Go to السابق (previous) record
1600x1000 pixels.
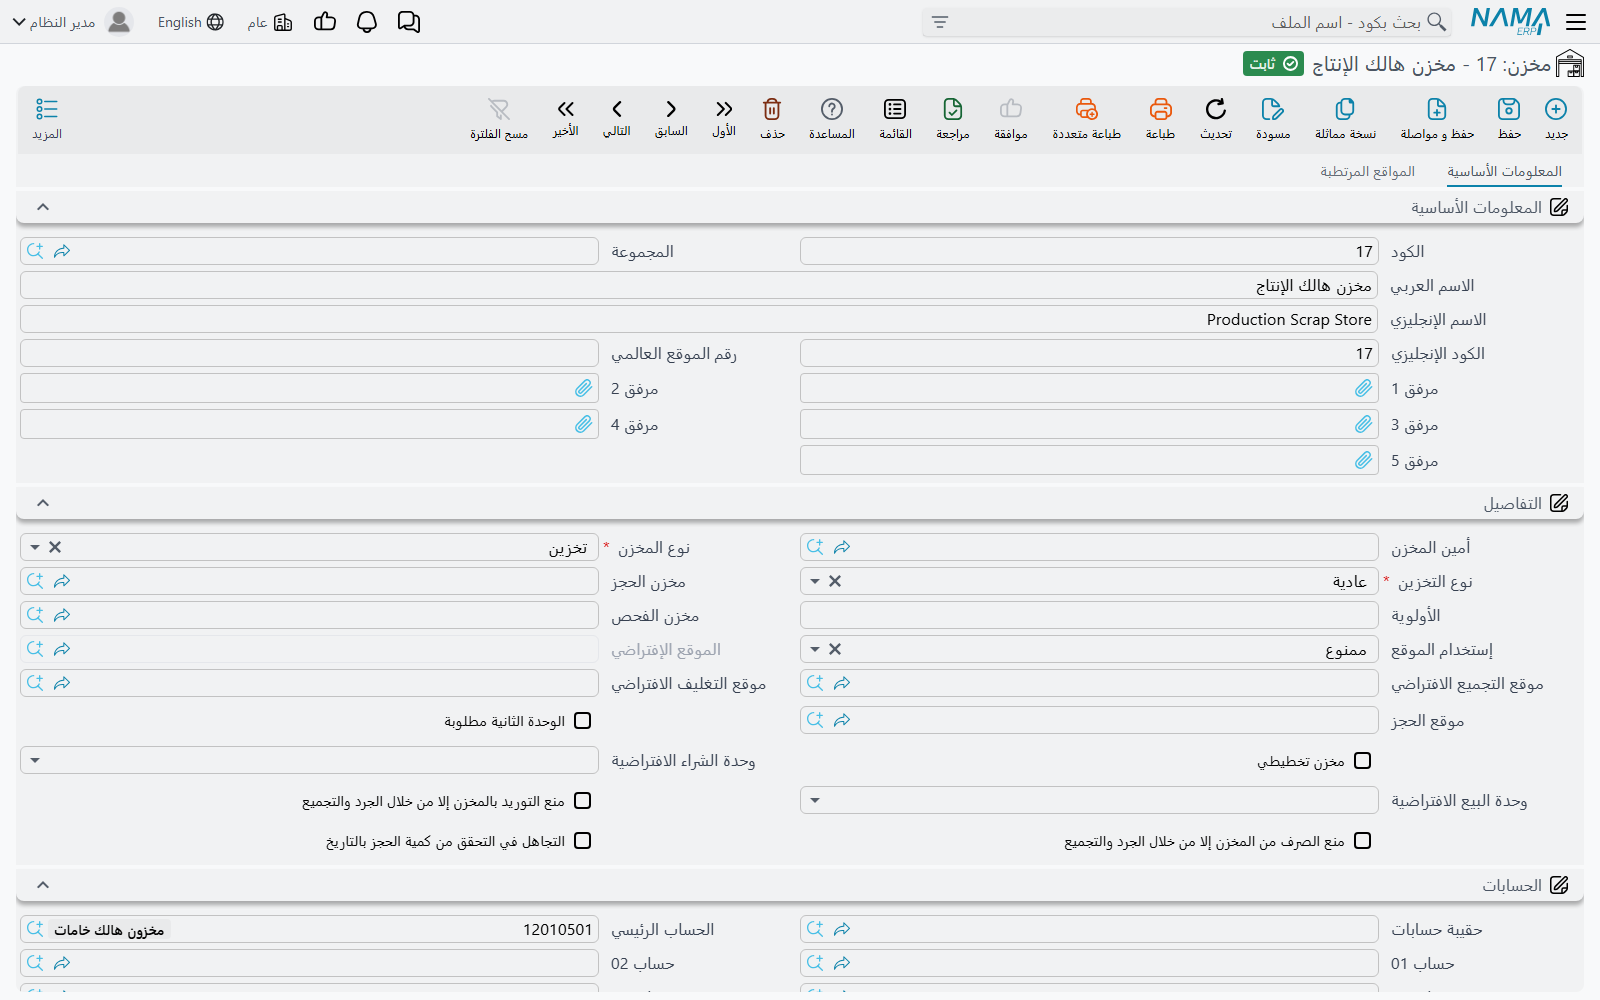pos(671,109)
